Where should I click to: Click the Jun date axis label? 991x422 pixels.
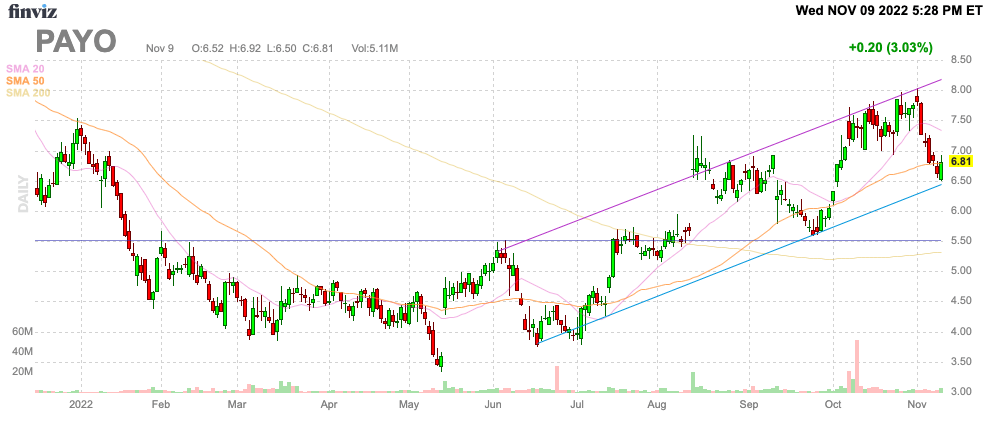pos(492,403)
